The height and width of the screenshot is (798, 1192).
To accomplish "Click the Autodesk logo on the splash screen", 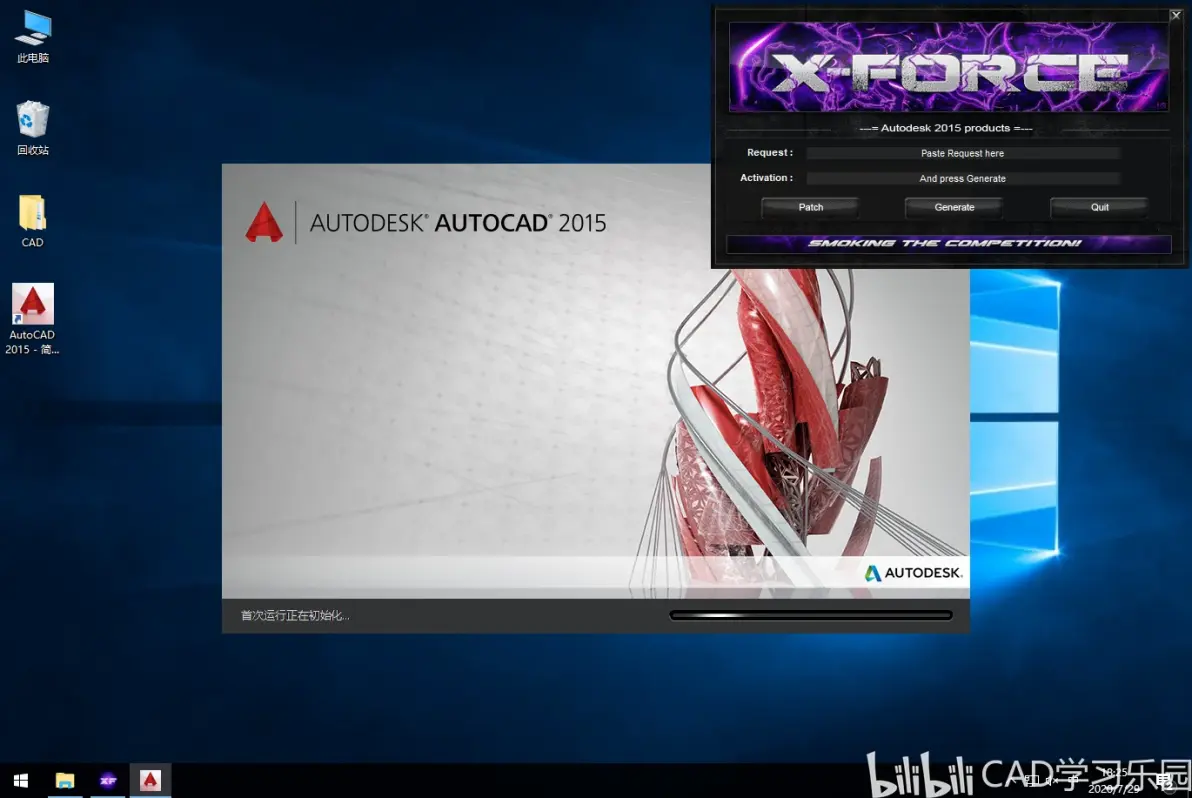I will coord(913,572).
